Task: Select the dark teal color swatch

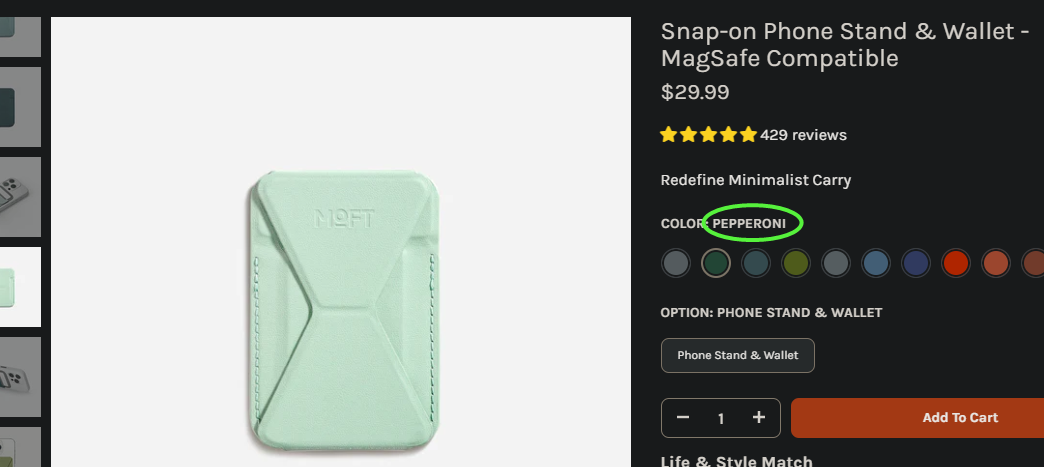Action: [x=756, y=263]
